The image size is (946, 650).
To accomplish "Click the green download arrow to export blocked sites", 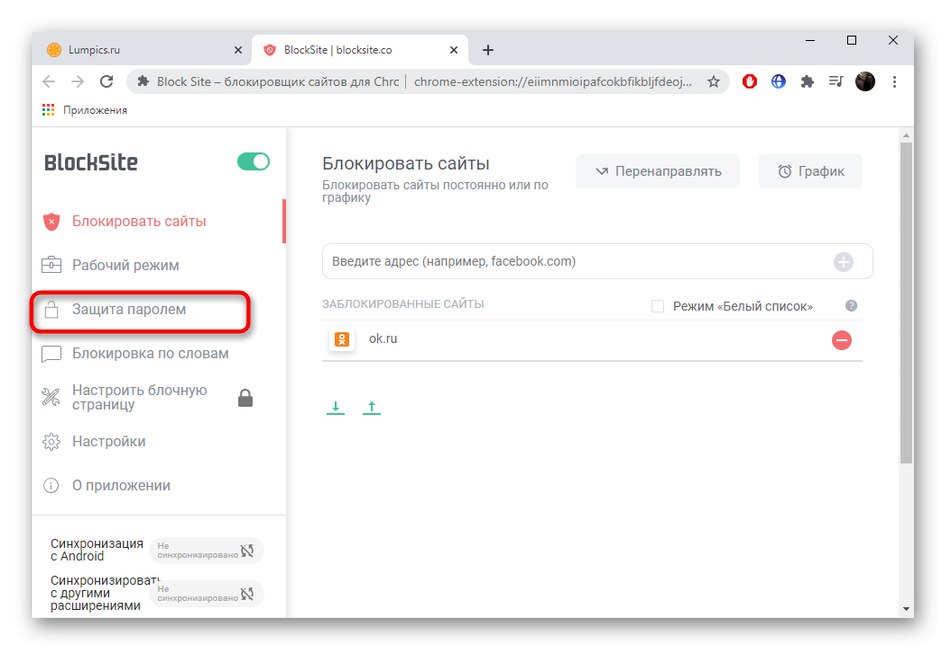I will pyautogui.click(x=335, y=407).
